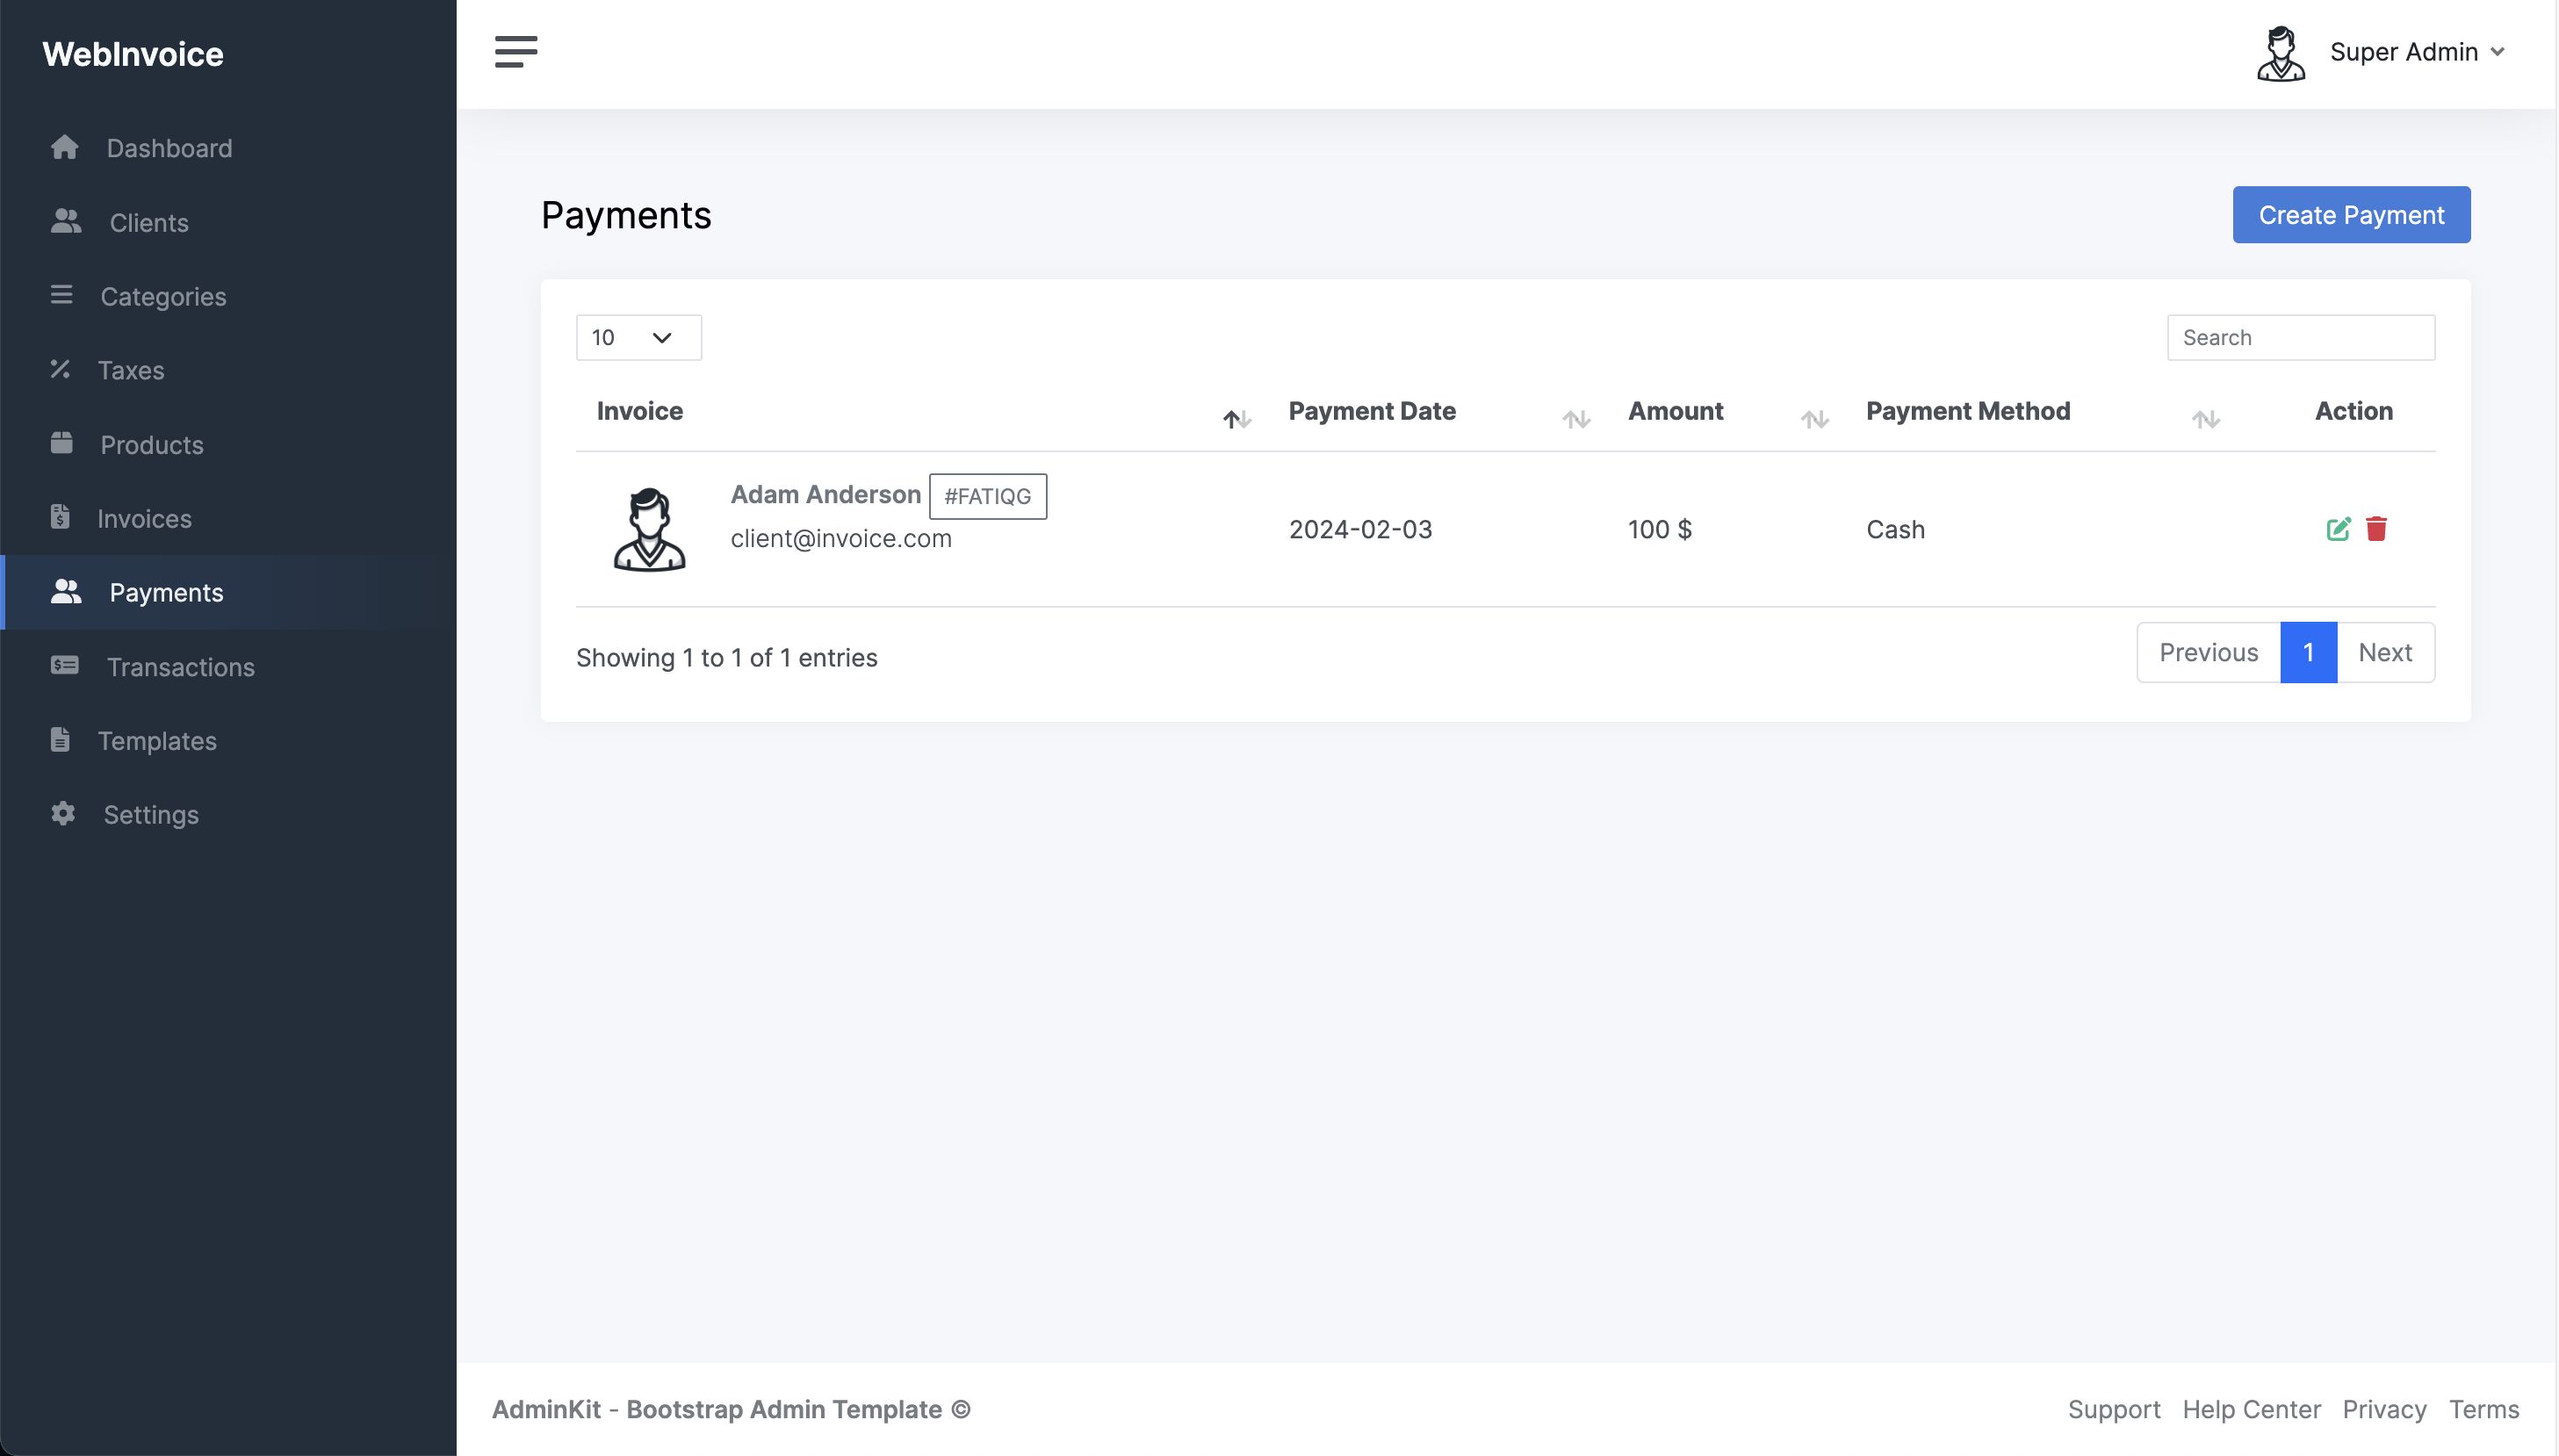The width and height of the screenshot is (2559, 1456).
Task: Open the #FATIQG invoice badge link
Action: click(987, 496)
